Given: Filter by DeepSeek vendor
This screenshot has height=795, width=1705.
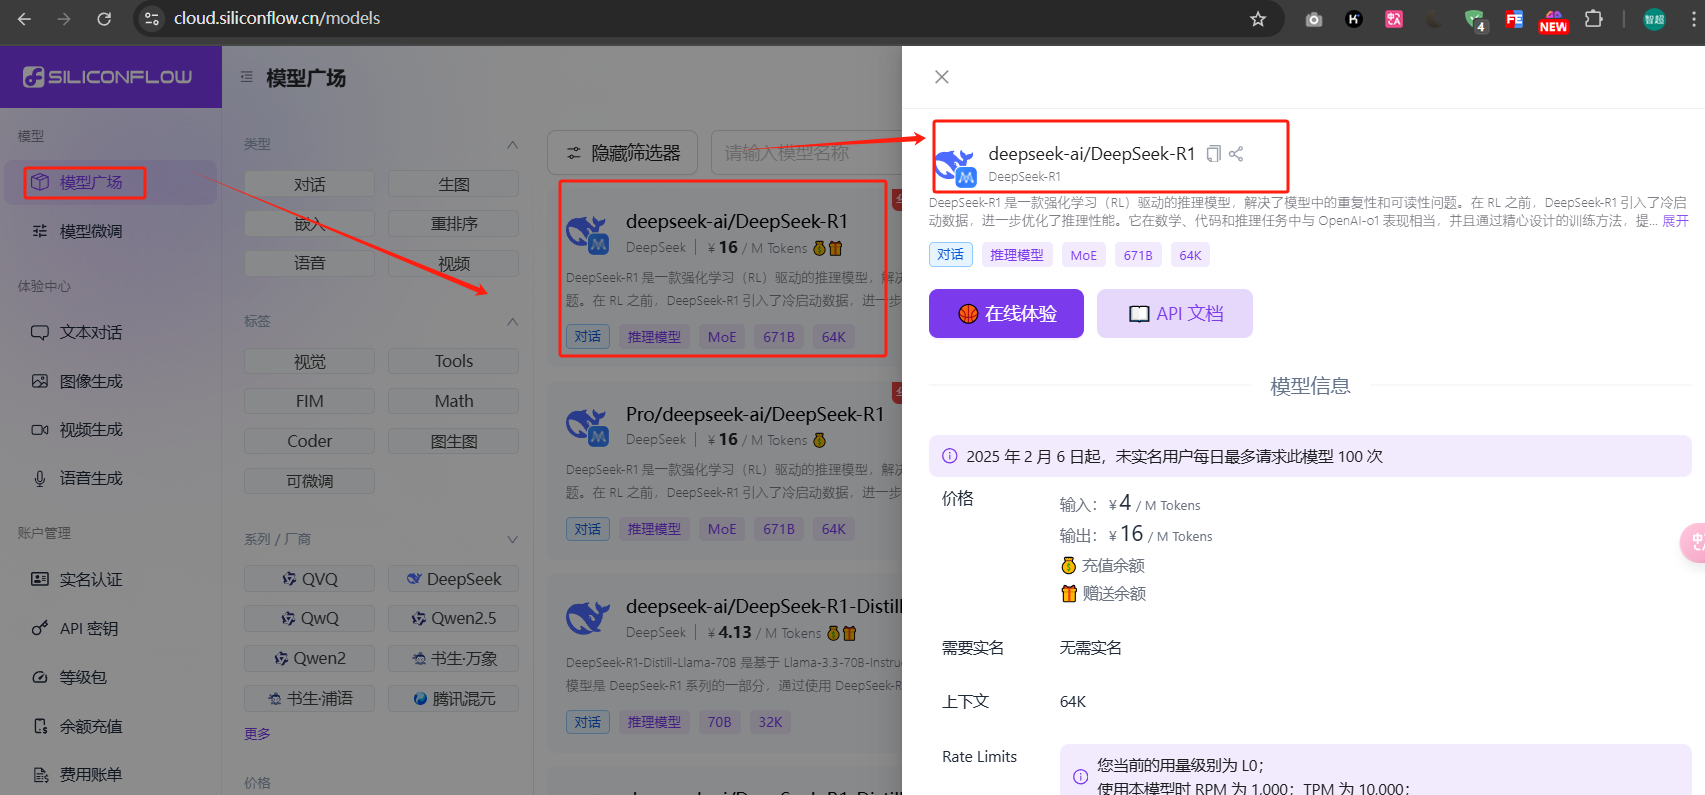Looking at the screenshot, I should coord(453,579).
